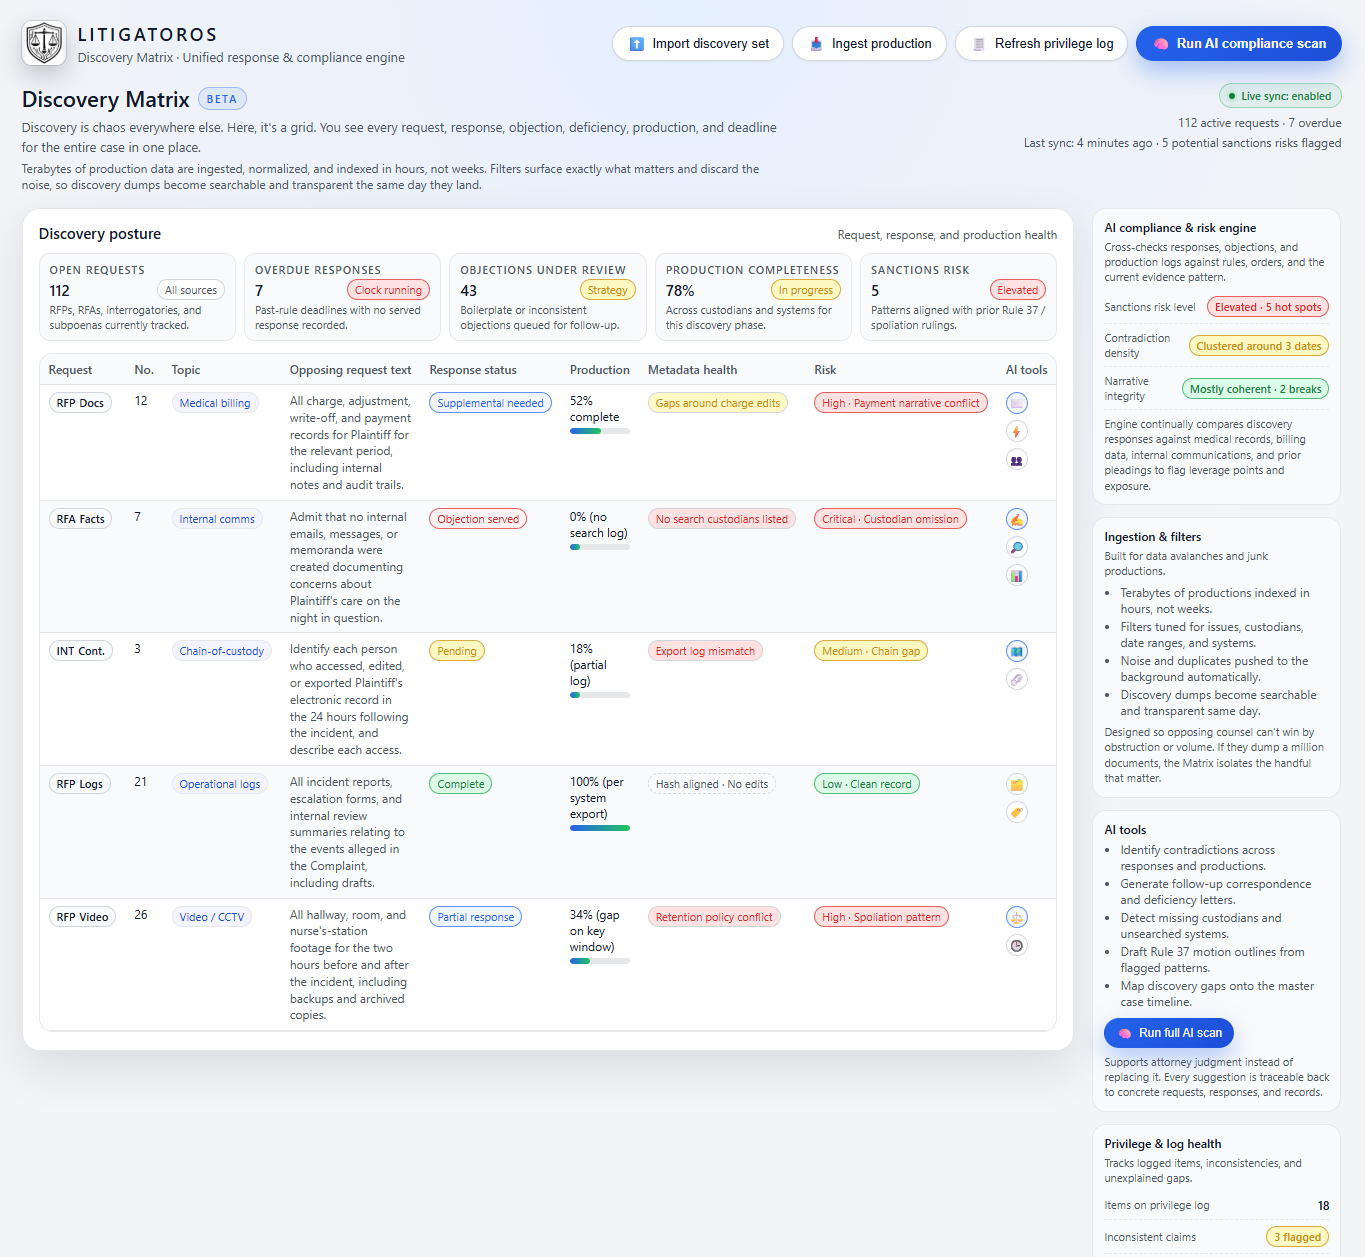Click the 52% completion progress bar

[x=599, y=430]
